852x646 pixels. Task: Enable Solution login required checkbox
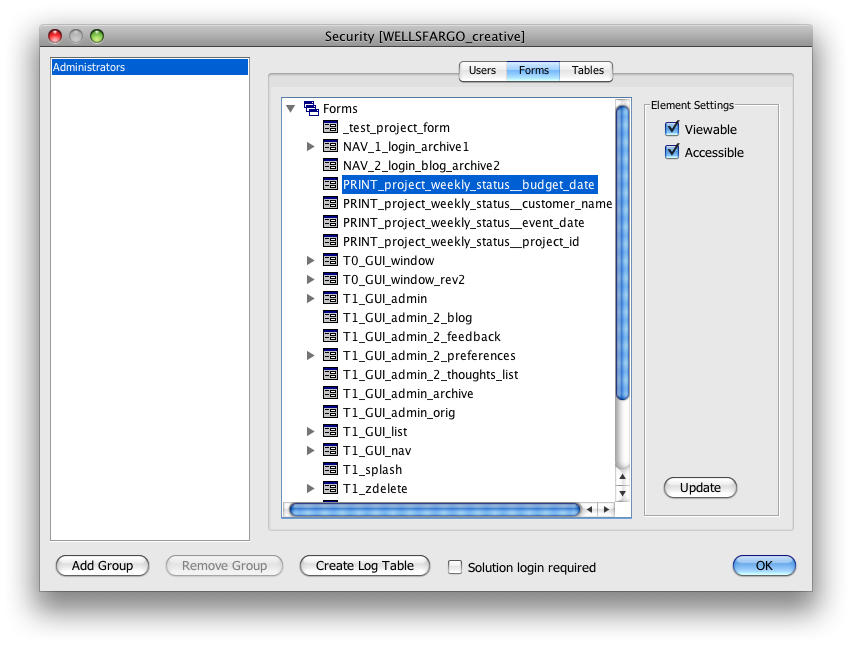click(455, 567)
